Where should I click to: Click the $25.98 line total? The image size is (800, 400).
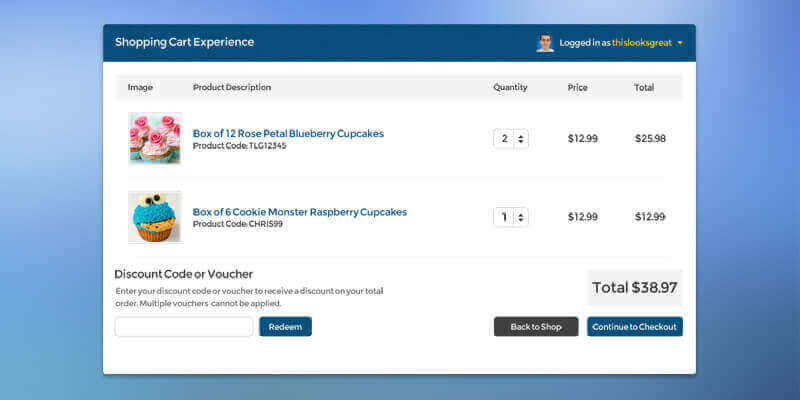point(650,139)
